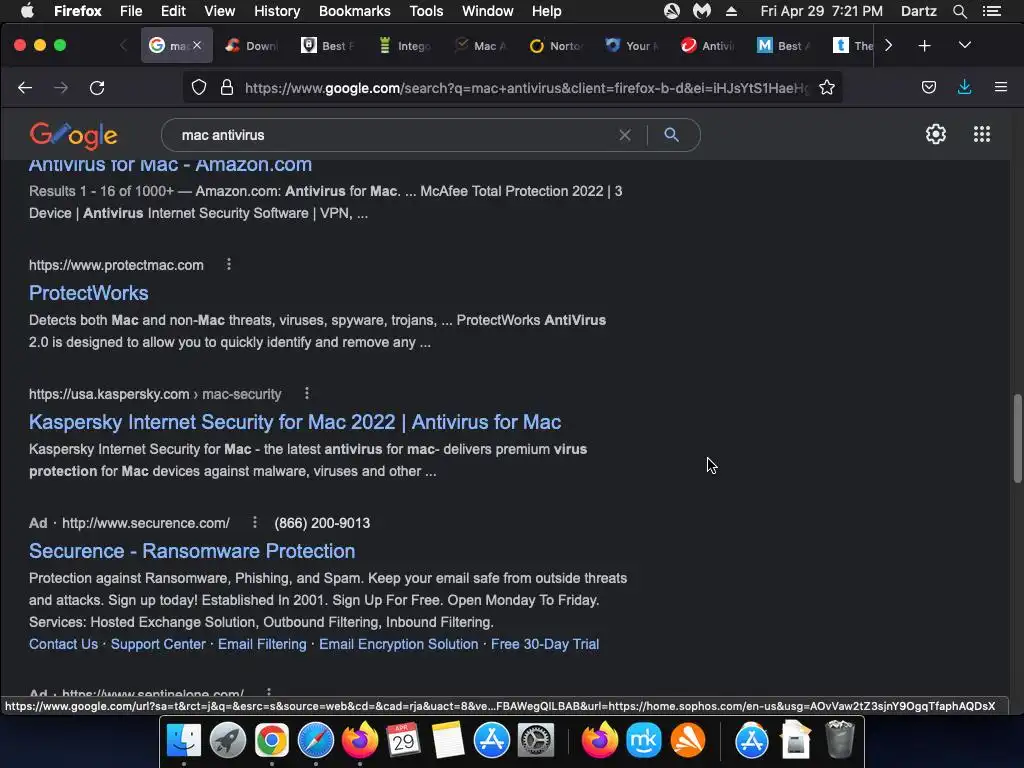Open the Google apps grid
Screen dimensions: 1024x768
point(982,134)
